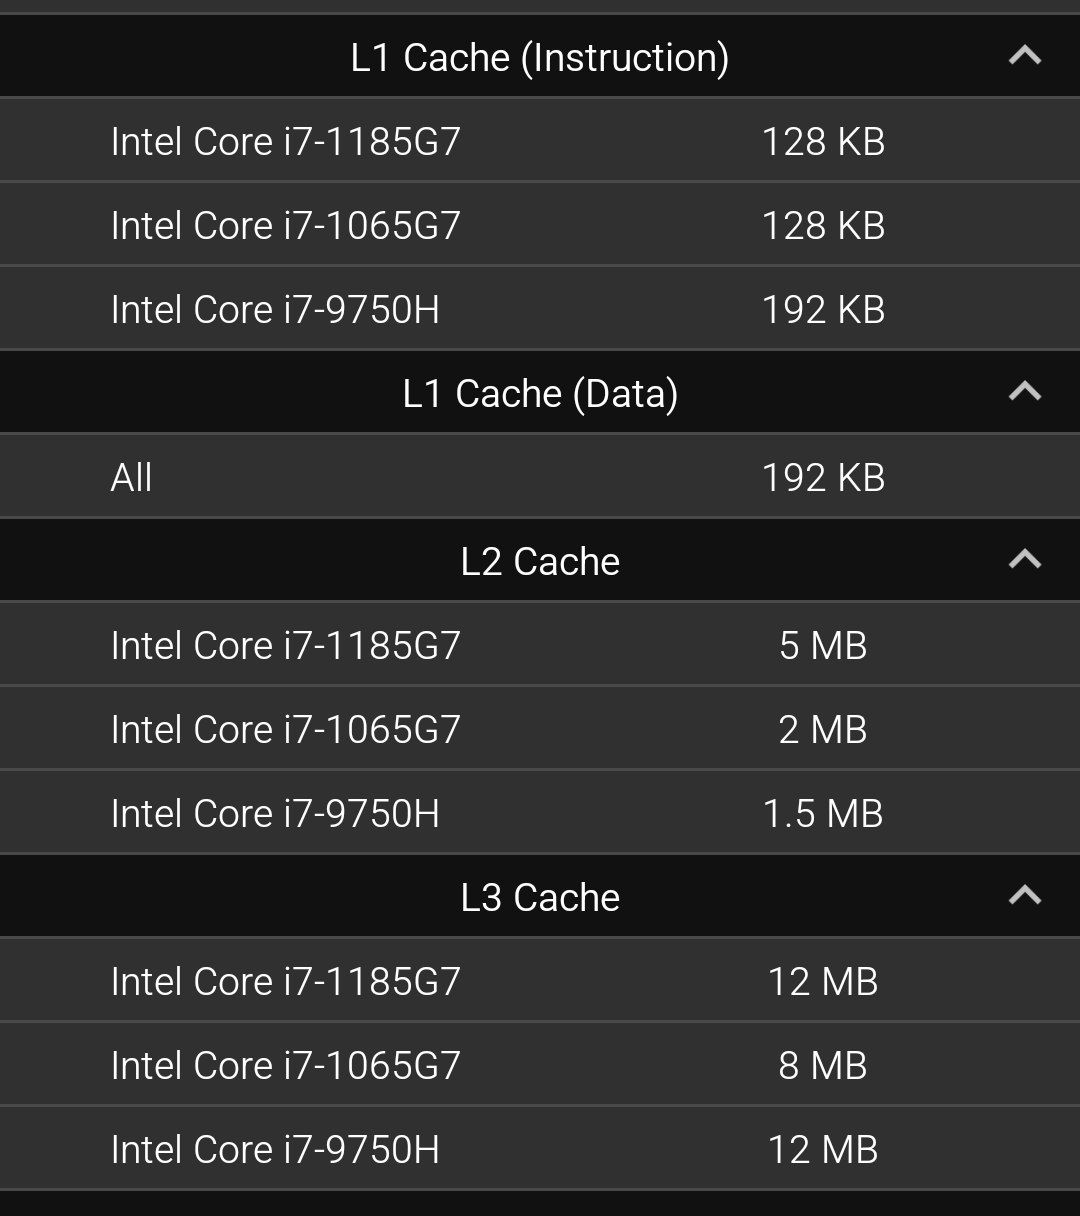Tap the 5 MB value in L2 Cache
The width and height of the screenshot is (1080, 1216).
823,646
